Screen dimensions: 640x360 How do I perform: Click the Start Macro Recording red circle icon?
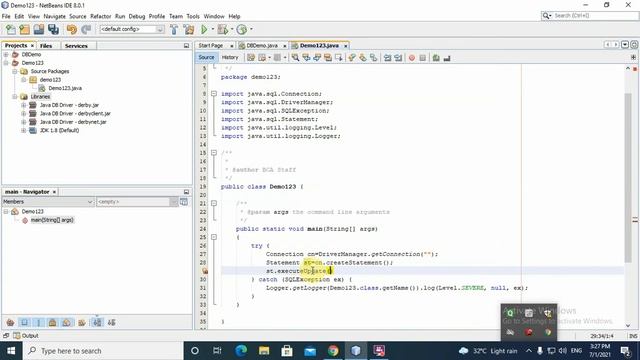click(412, 58)
